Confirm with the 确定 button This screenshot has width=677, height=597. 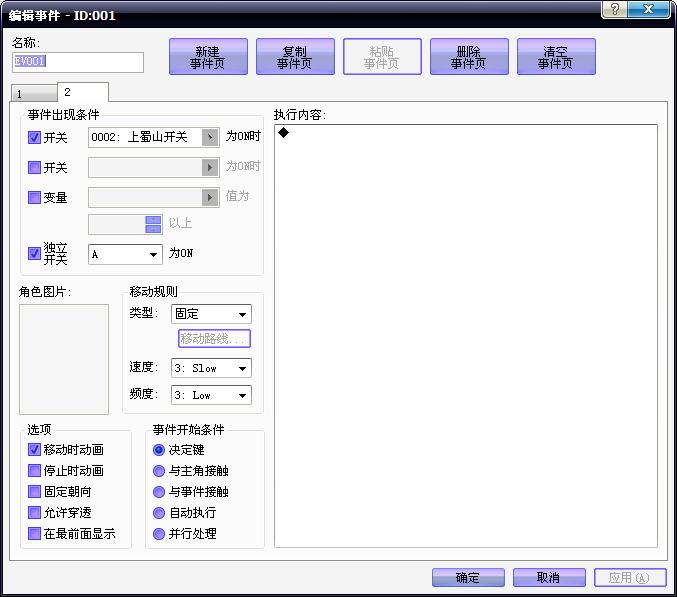click(468, 578)
